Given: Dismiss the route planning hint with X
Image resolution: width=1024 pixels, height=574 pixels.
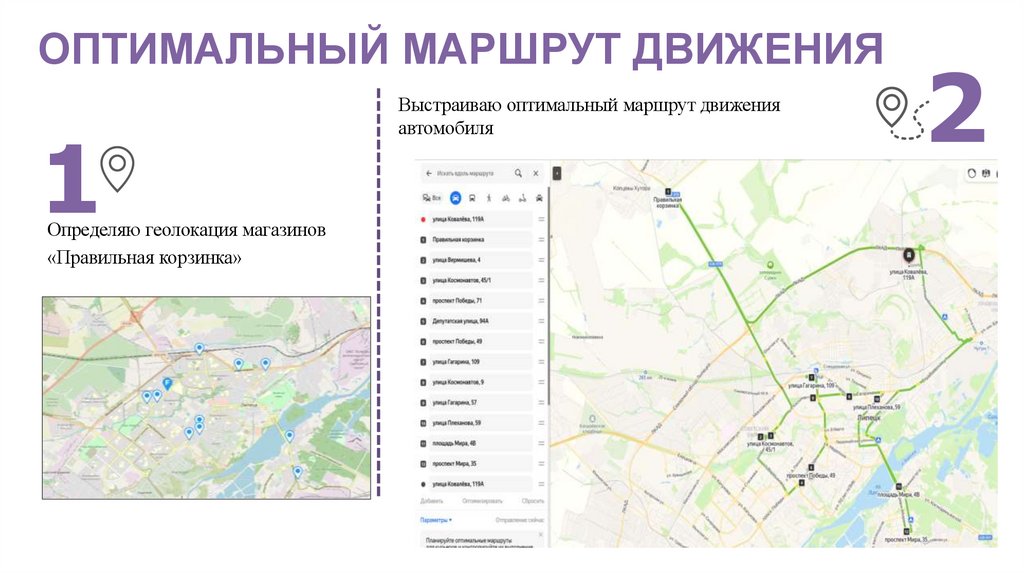Looking at the screenshot, I should point(540,535).
